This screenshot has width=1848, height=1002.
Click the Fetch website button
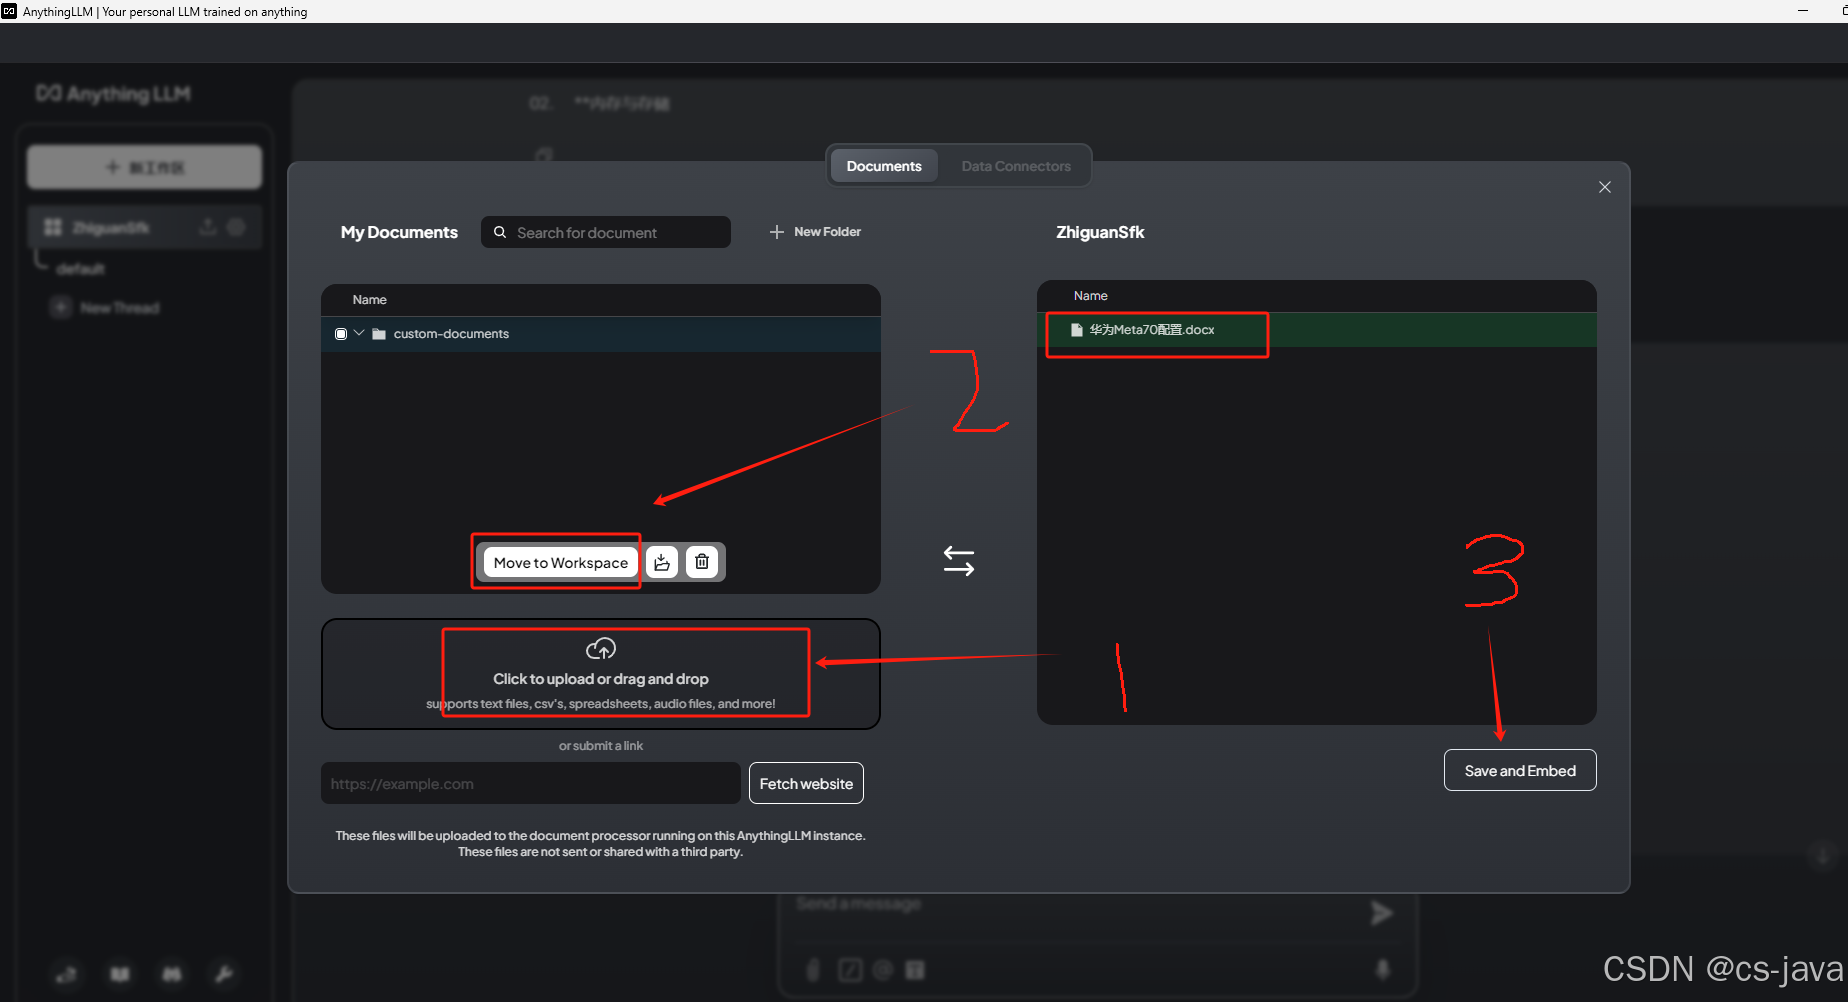pyautogui.click(x=806, y=783)
